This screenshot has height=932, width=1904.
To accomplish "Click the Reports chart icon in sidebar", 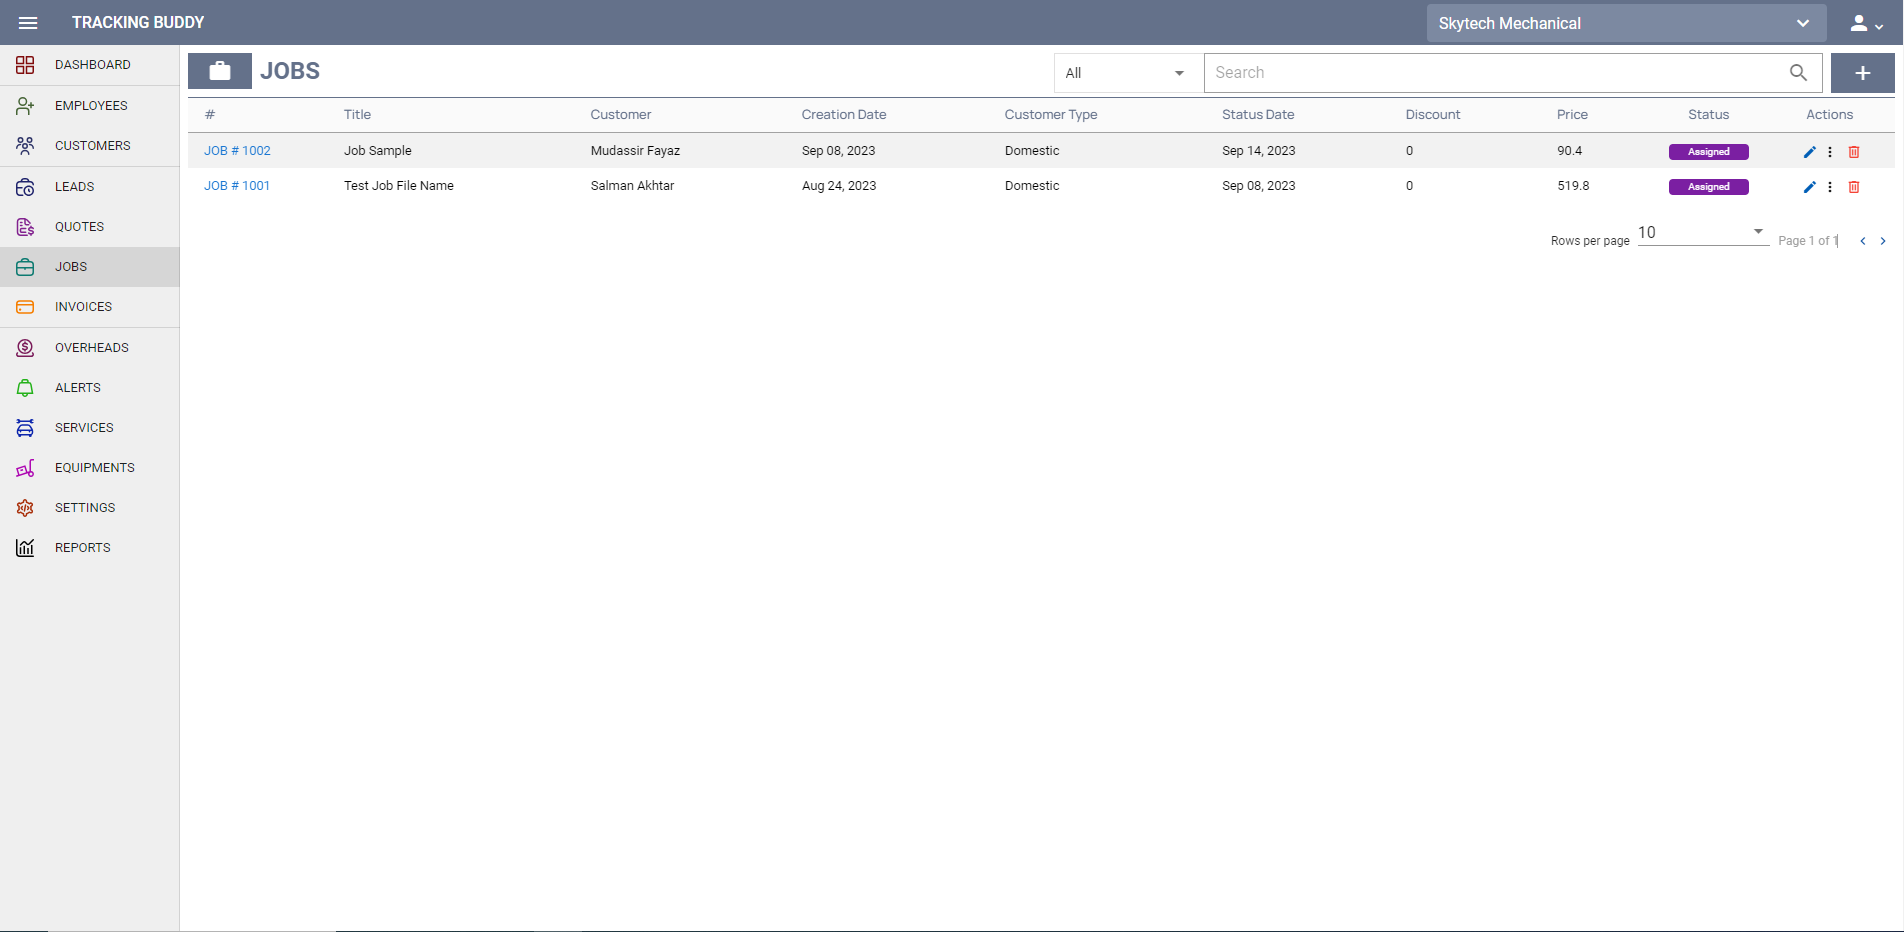I will pyautogui.click(x=25, y=547).
